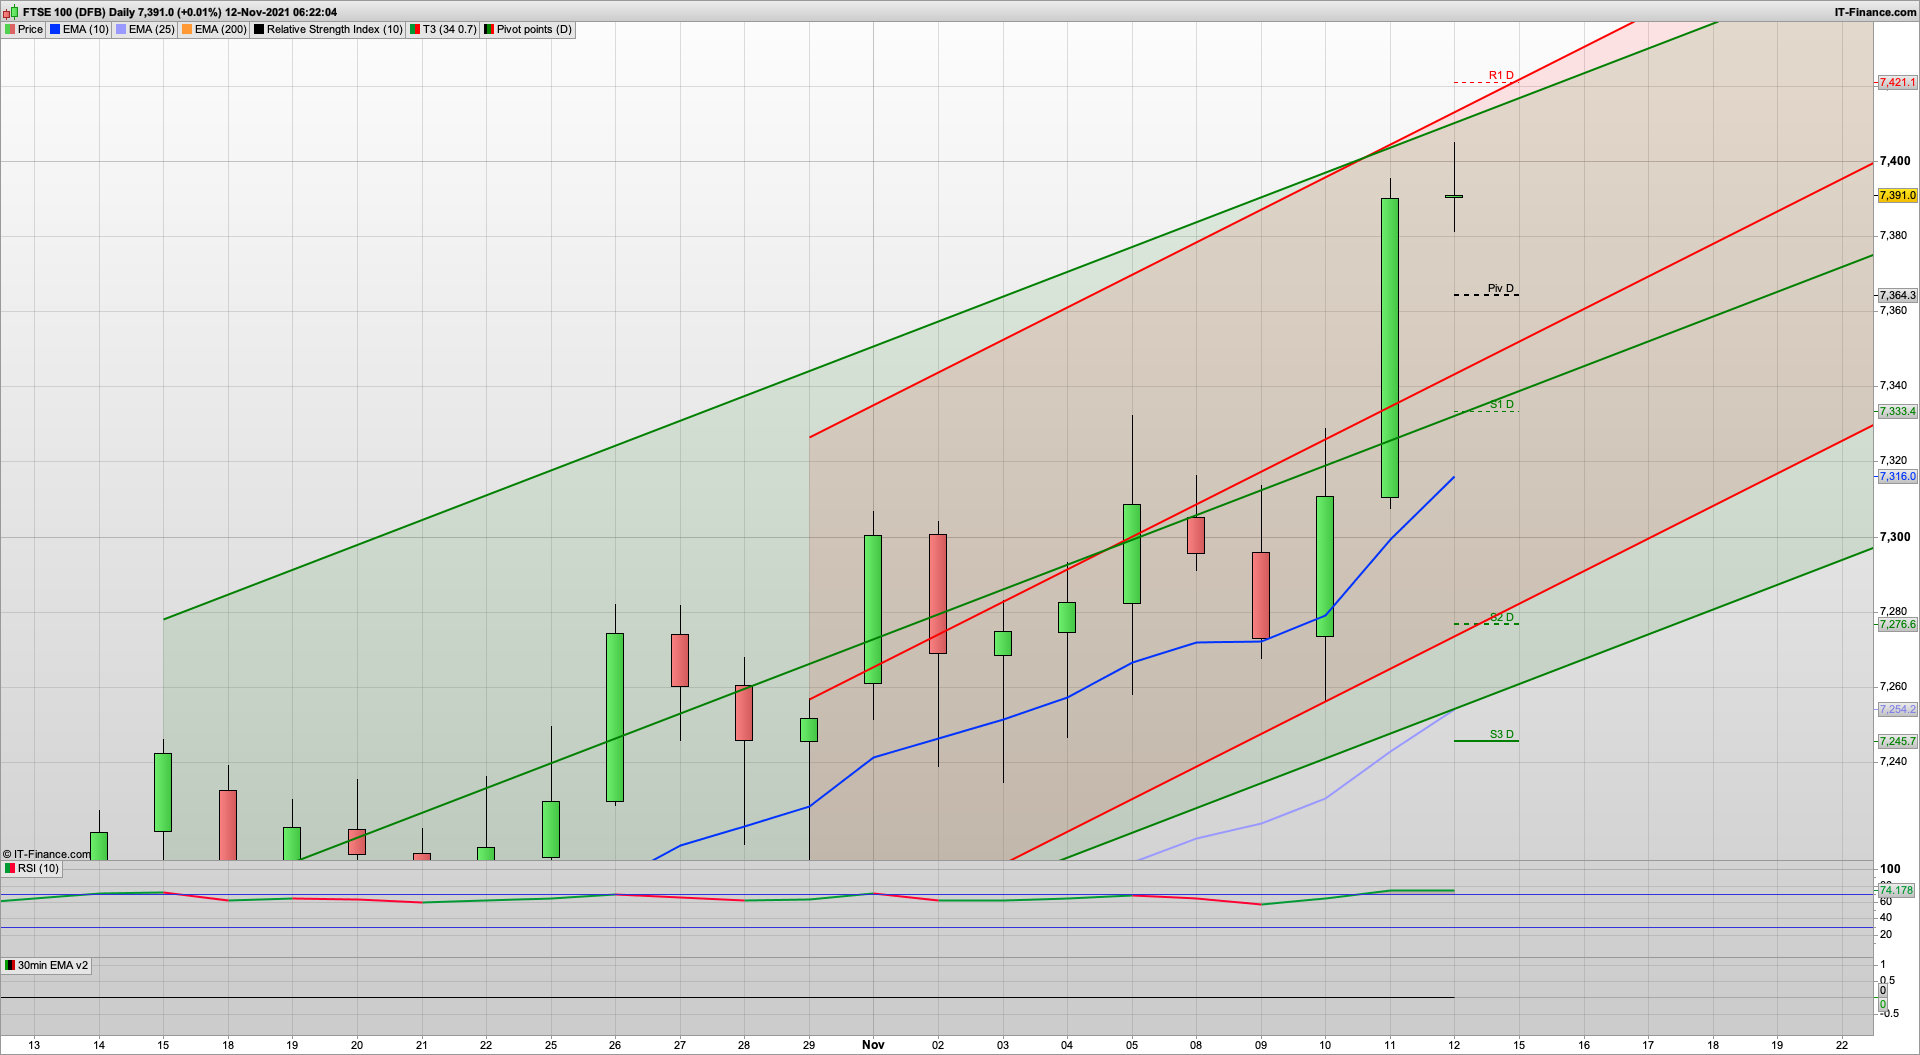Viewport: 1920px width, 1055px height.
Task: Click the IT-Finance.com copyright text on chart
Action: (47, 854)
